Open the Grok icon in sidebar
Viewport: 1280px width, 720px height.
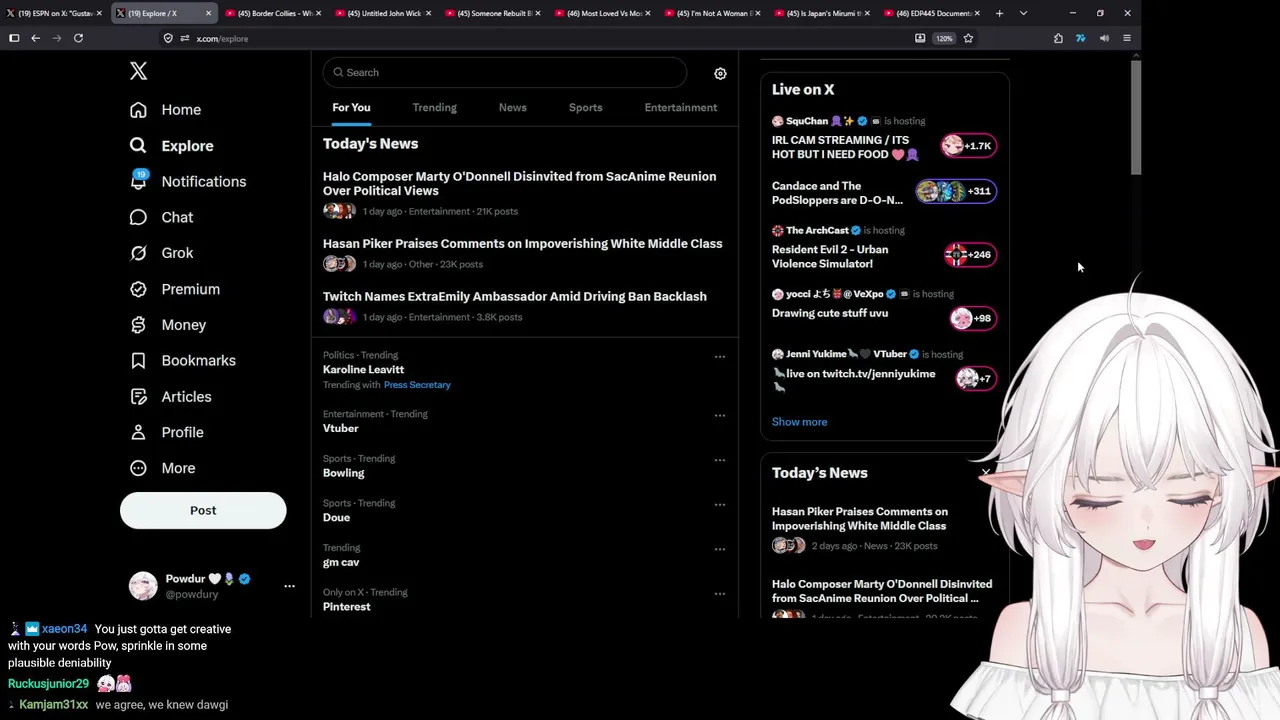click(138, 253)
